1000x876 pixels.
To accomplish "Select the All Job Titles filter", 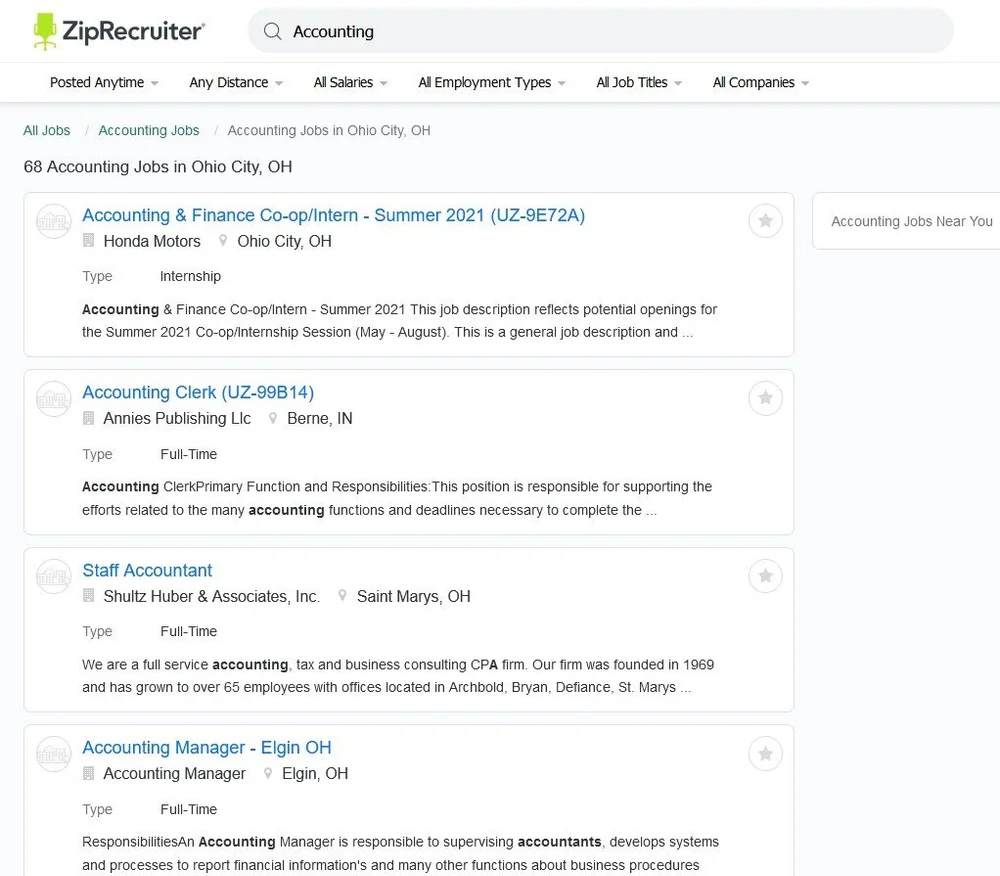I will (x=639, y=82).
